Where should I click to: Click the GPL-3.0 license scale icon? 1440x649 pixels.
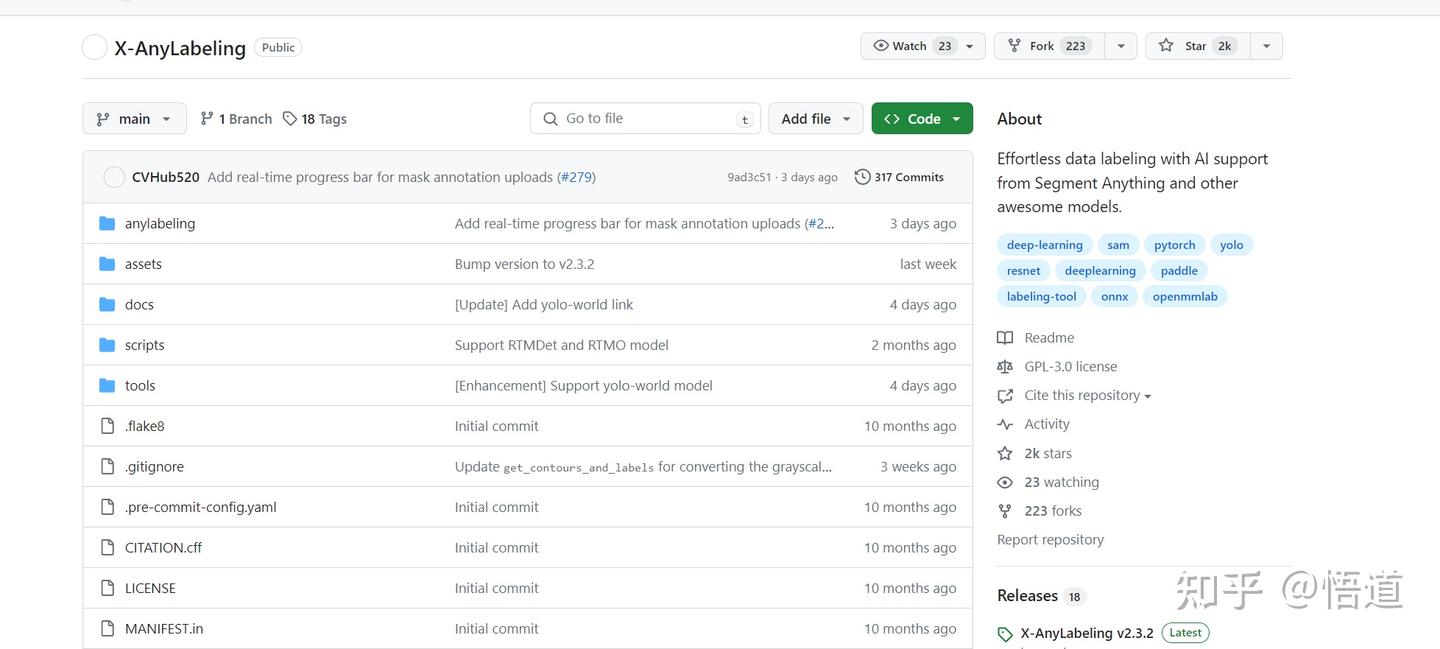[1005, 367]
